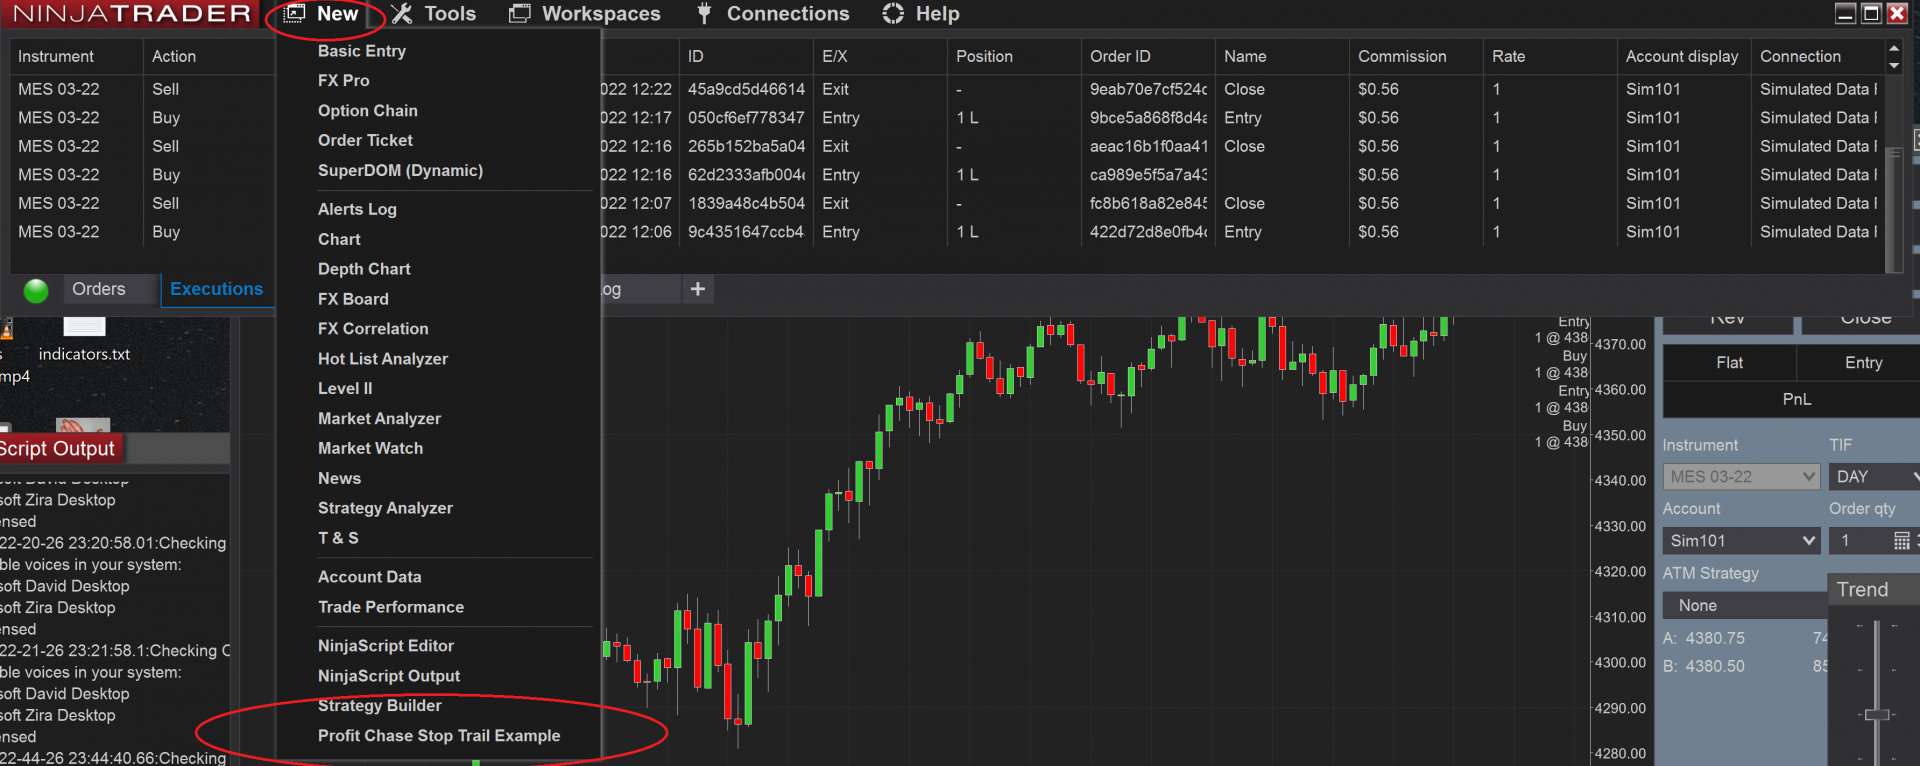Open the NinjaScript Output window
Screen dimensions: 1920x766
click(389, 676)
